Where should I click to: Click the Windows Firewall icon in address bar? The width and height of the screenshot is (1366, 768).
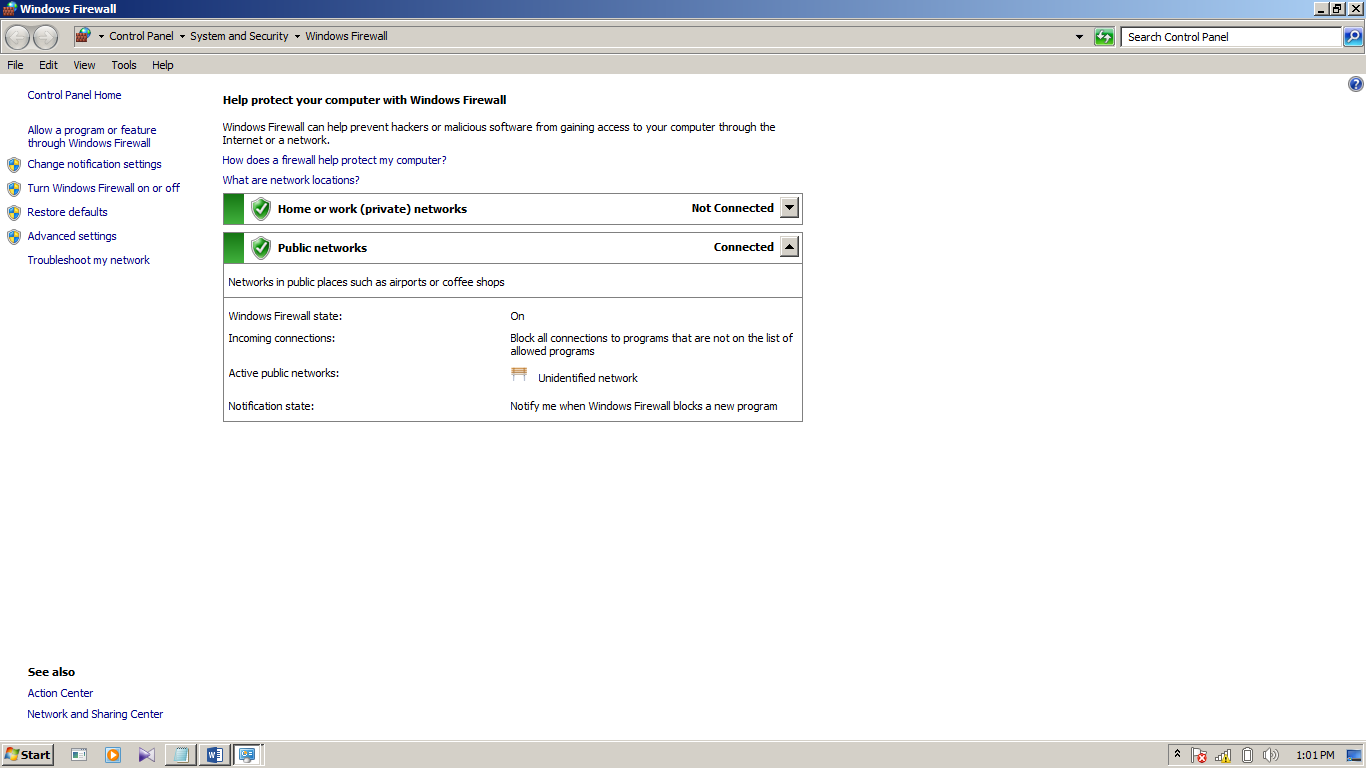click(x=83, y=36)
